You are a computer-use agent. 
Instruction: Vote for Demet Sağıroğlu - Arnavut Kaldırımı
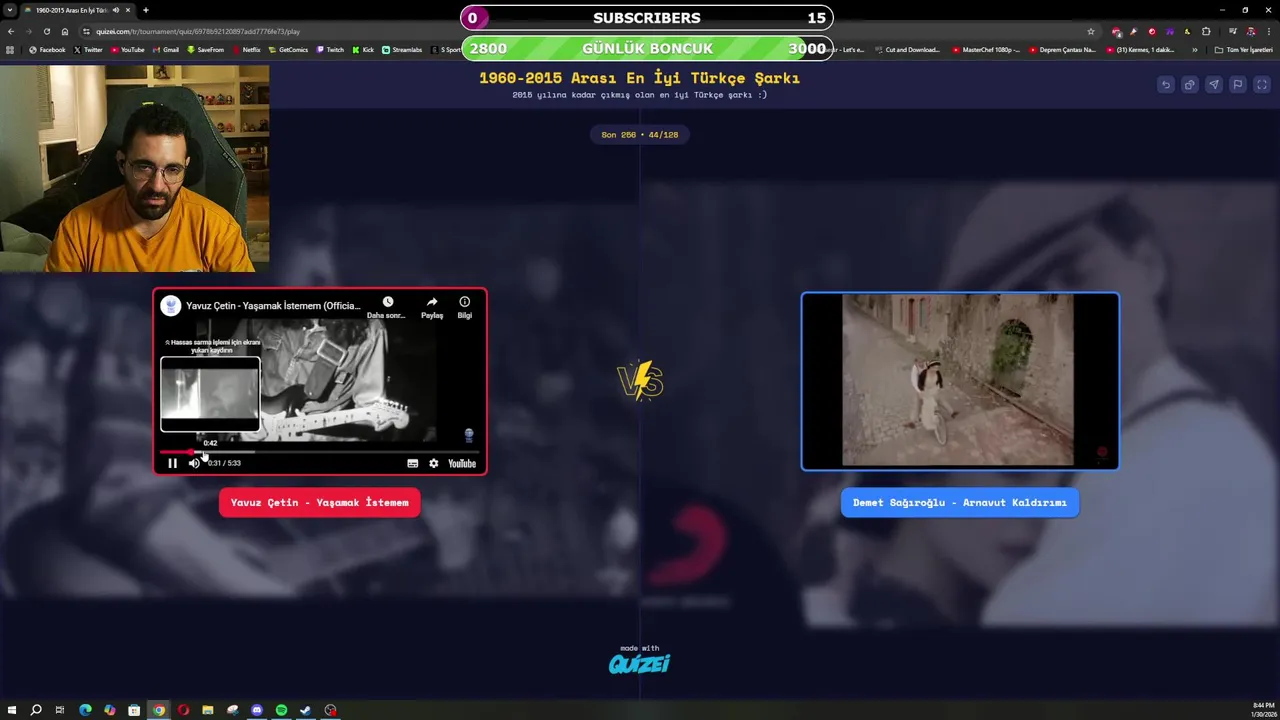[960, 503]
